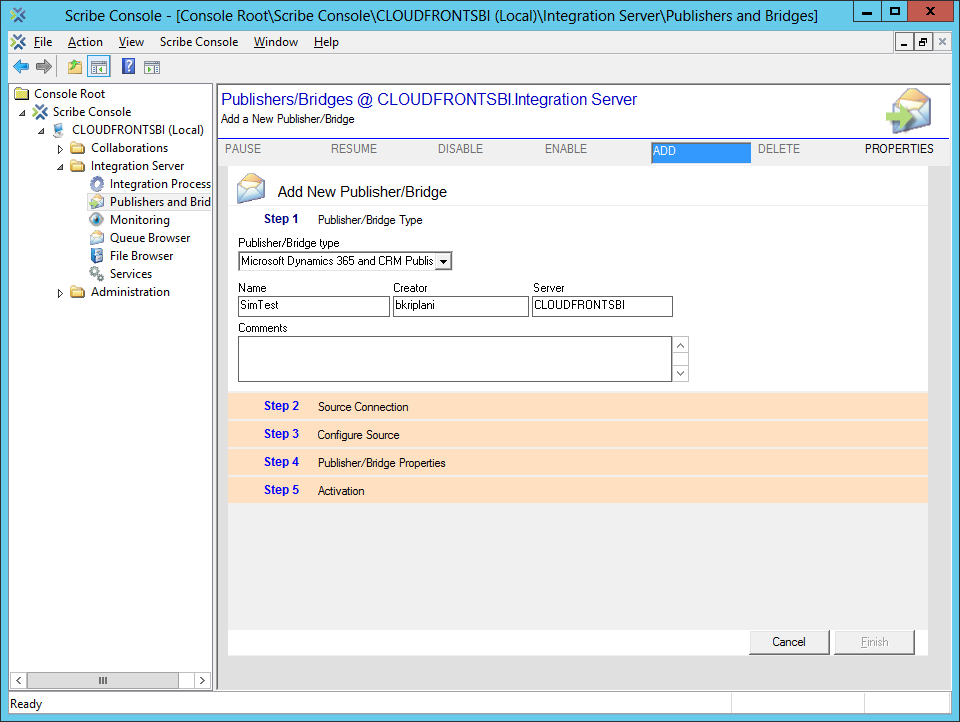Open the Publisher/Bridge type dropdown
This screenshot has width=960, height=722.
(443, 261)
